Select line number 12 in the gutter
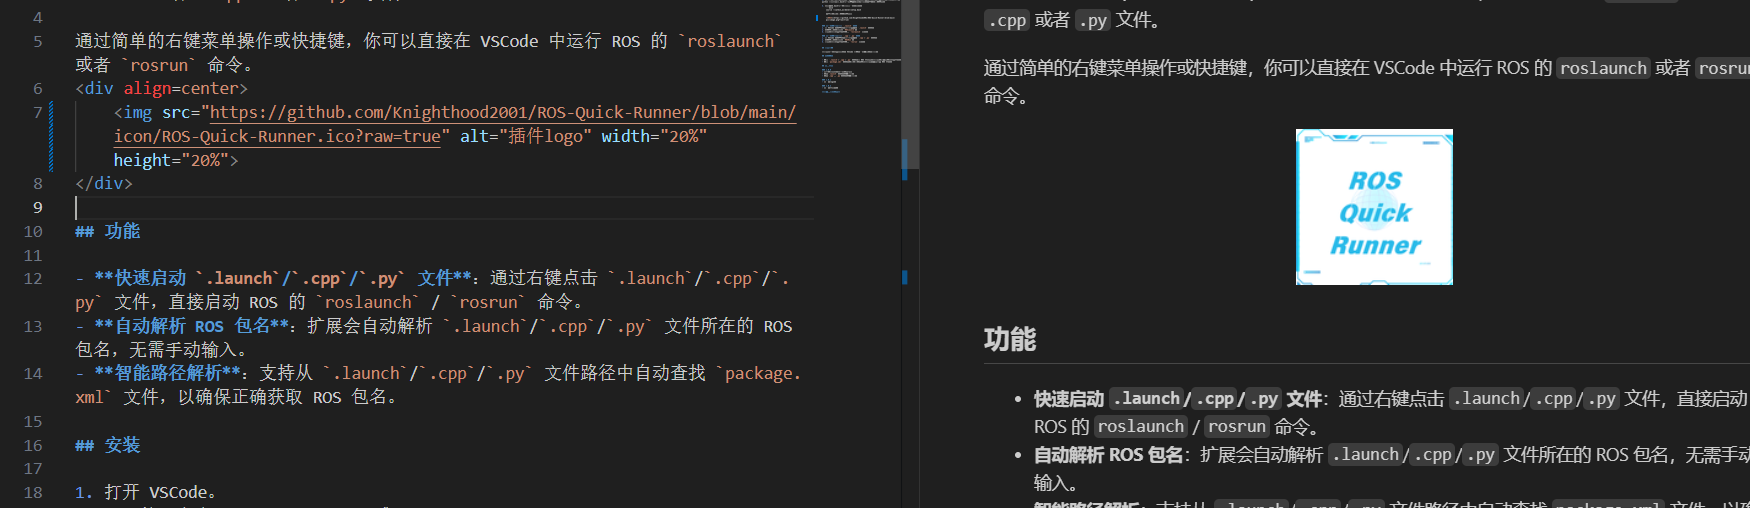1750x508 pixels. click(x=33, y=278)
